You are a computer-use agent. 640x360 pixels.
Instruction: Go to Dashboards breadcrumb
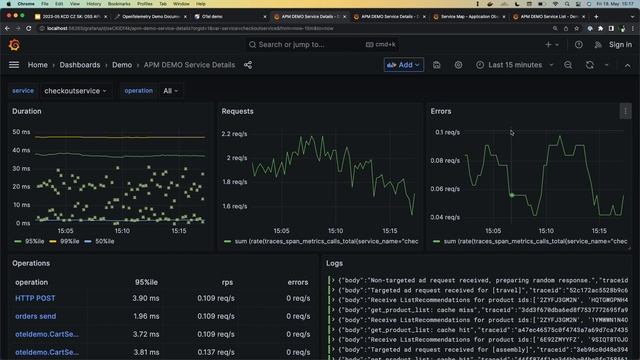(80, 65)
